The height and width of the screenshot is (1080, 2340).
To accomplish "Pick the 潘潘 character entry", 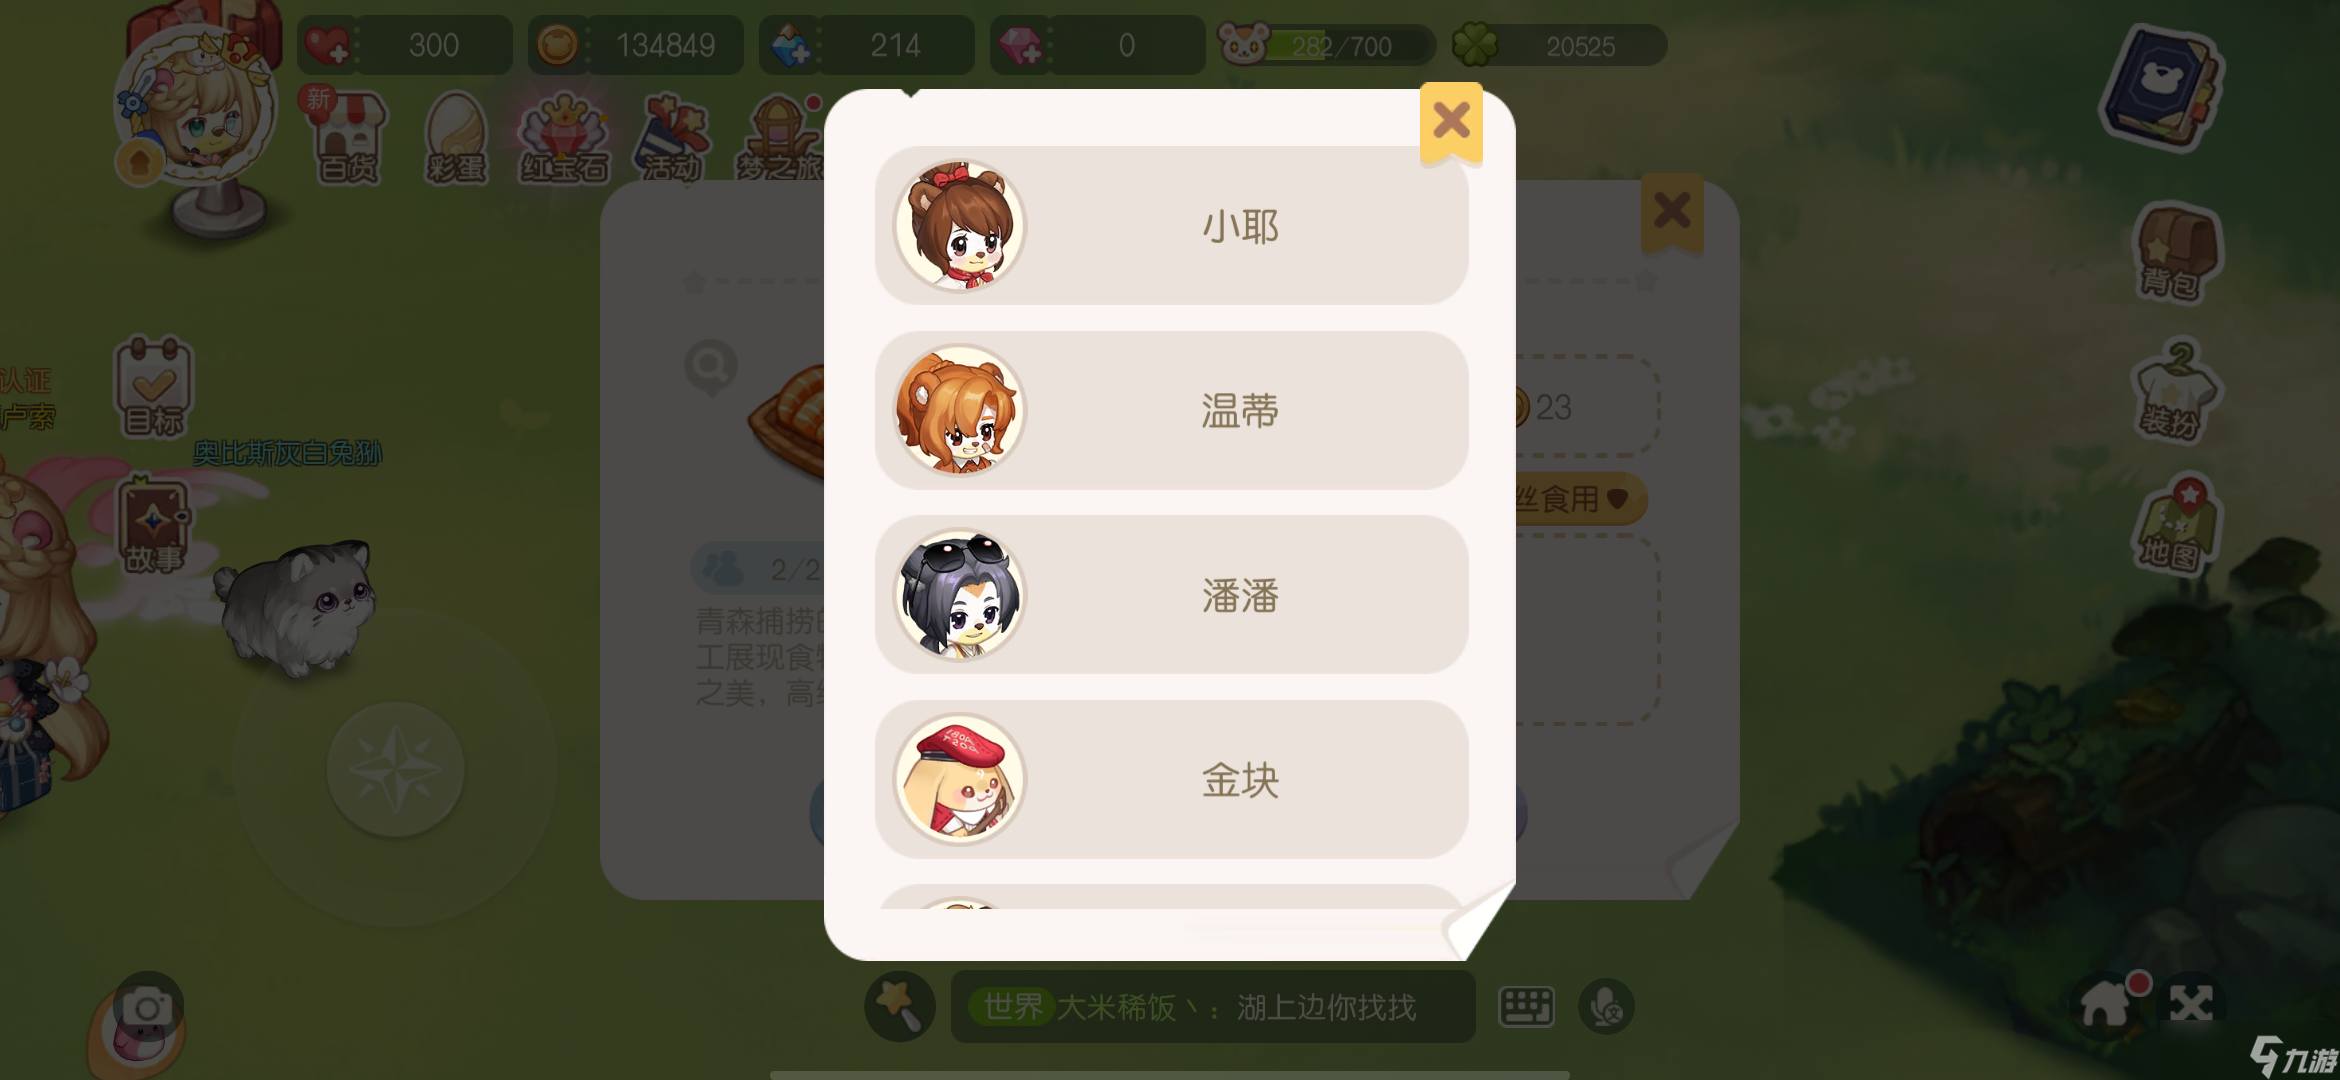I will pos(1171,595).
